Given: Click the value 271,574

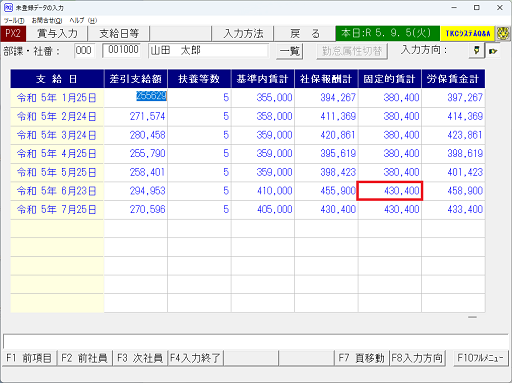Looking at the screenshot, I should (147, 116).
